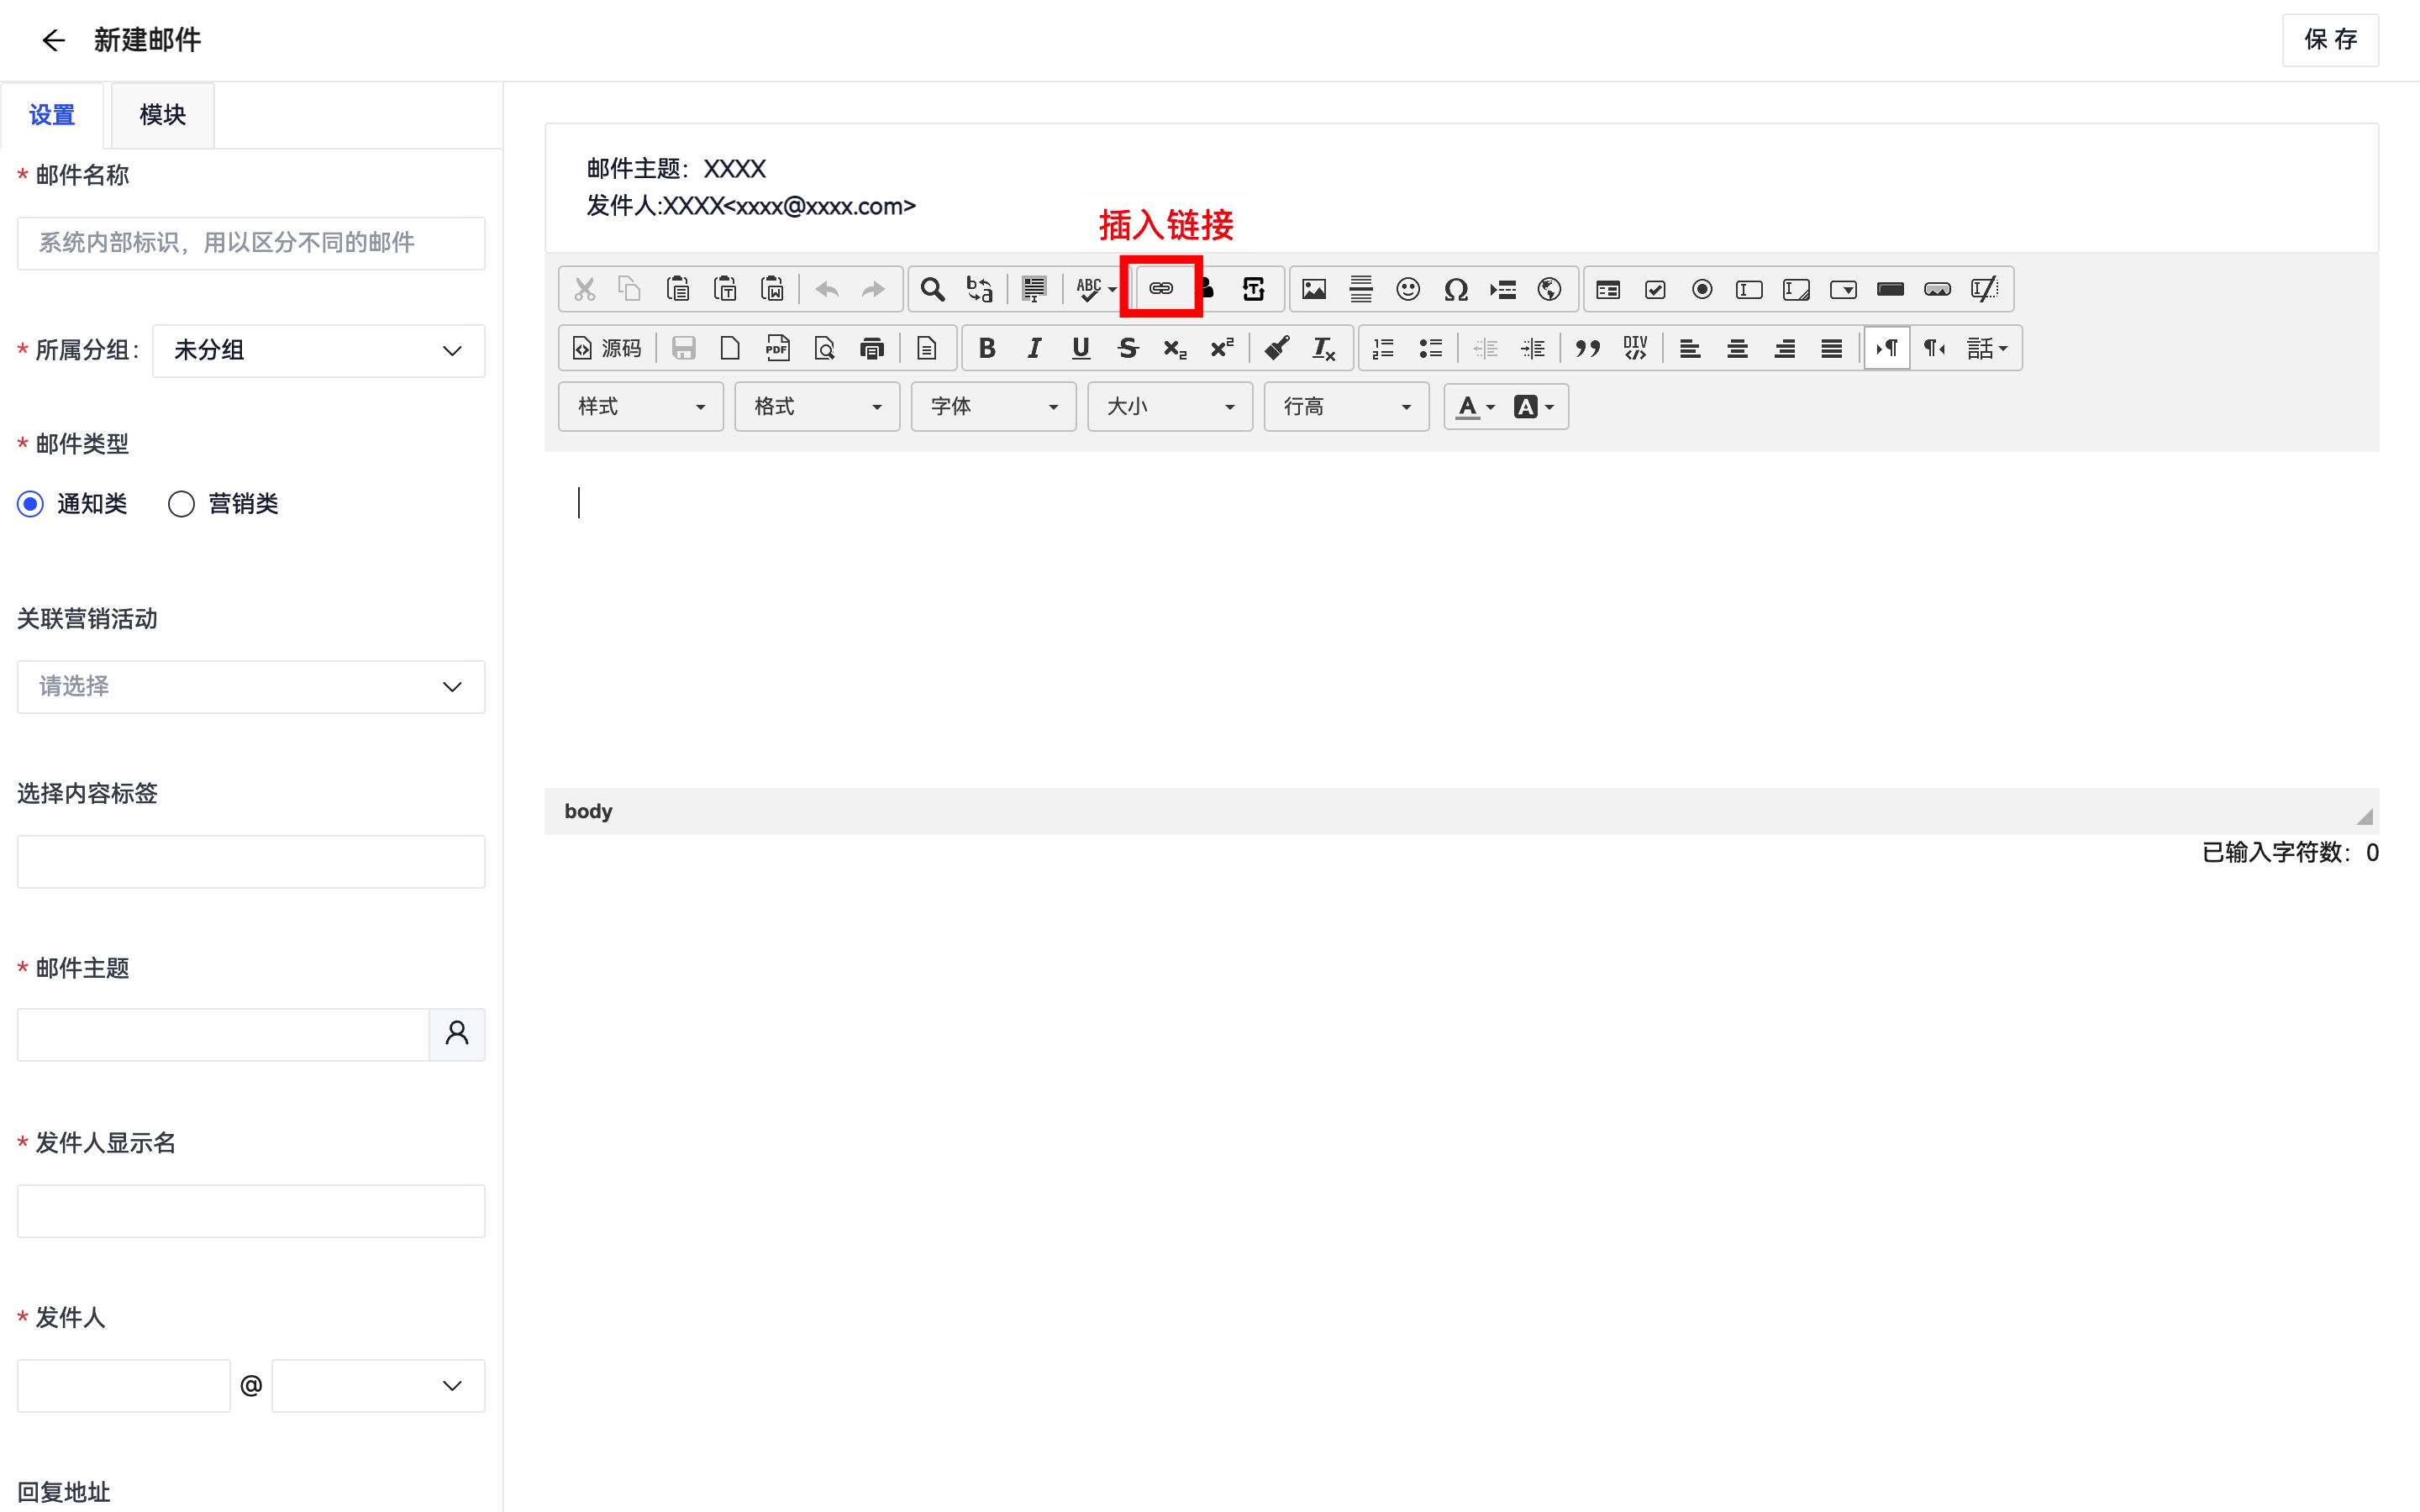Open the 大小 dropdown

click(x=1170, y=407)
